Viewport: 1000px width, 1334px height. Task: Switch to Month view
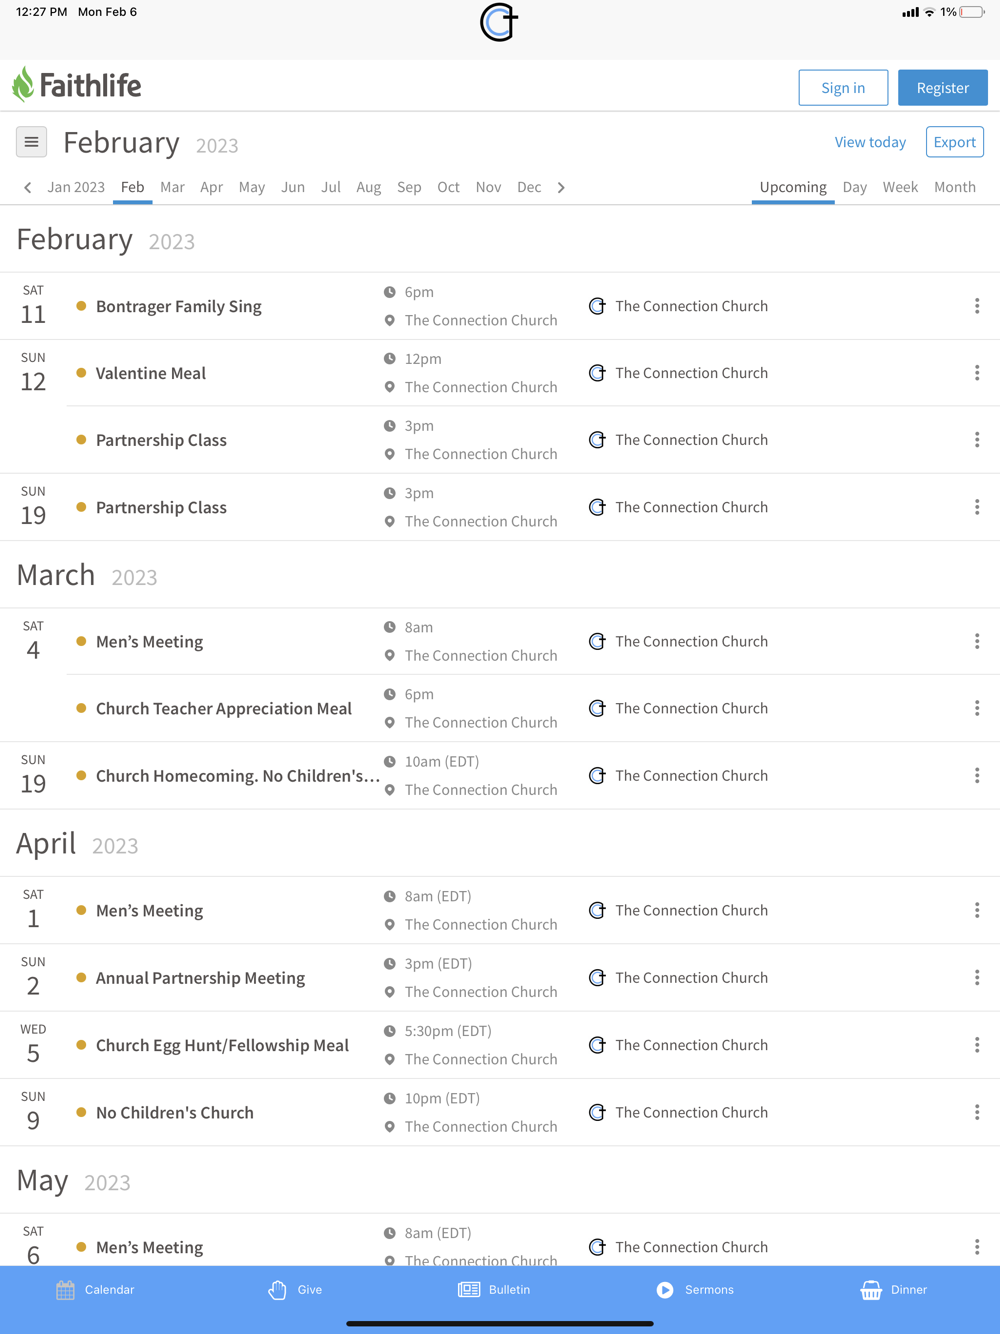point(955,187)
